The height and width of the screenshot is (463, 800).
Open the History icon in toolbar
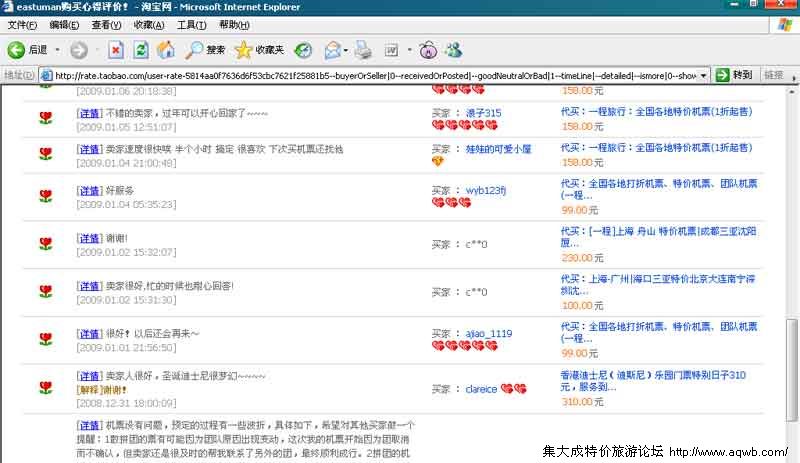[303, 50]
